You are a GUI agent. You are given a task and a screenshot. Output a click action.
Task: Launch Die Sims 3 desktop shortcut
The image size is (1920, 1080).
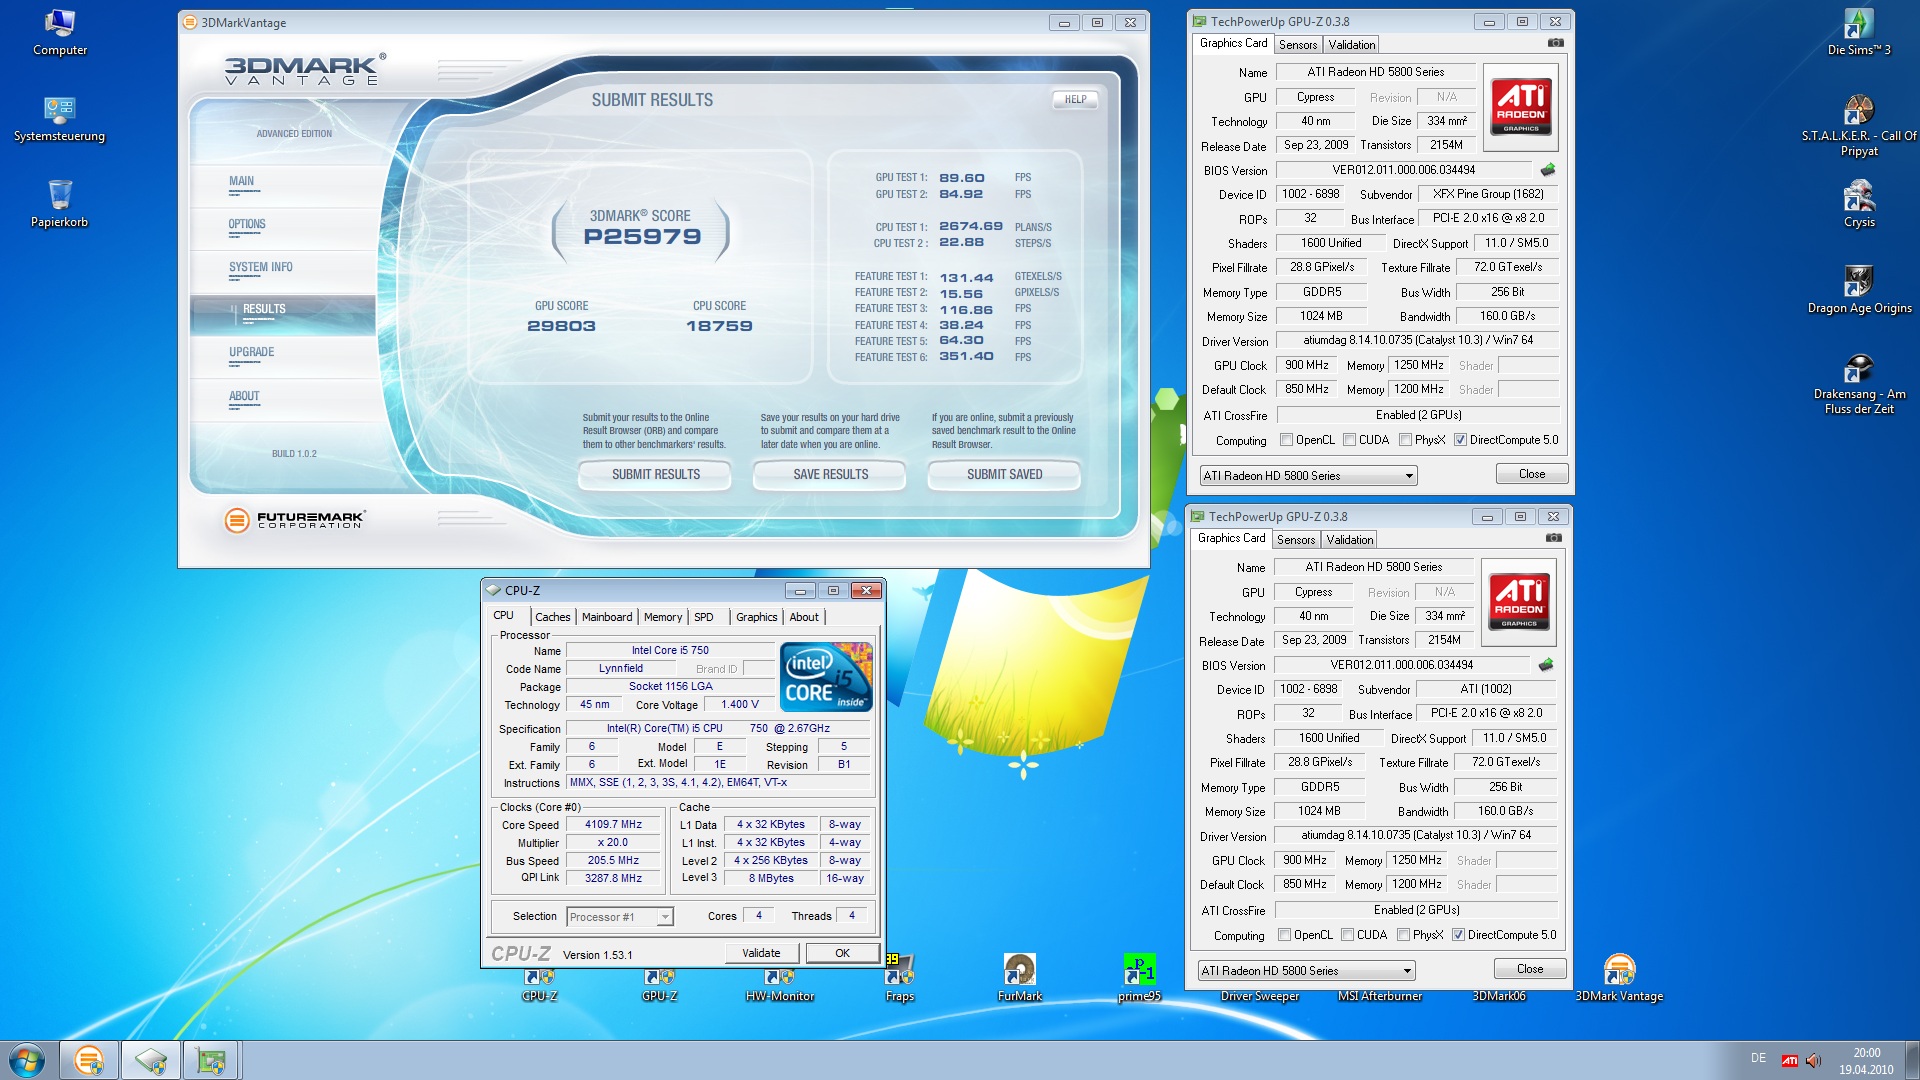tap(1859, 32)
